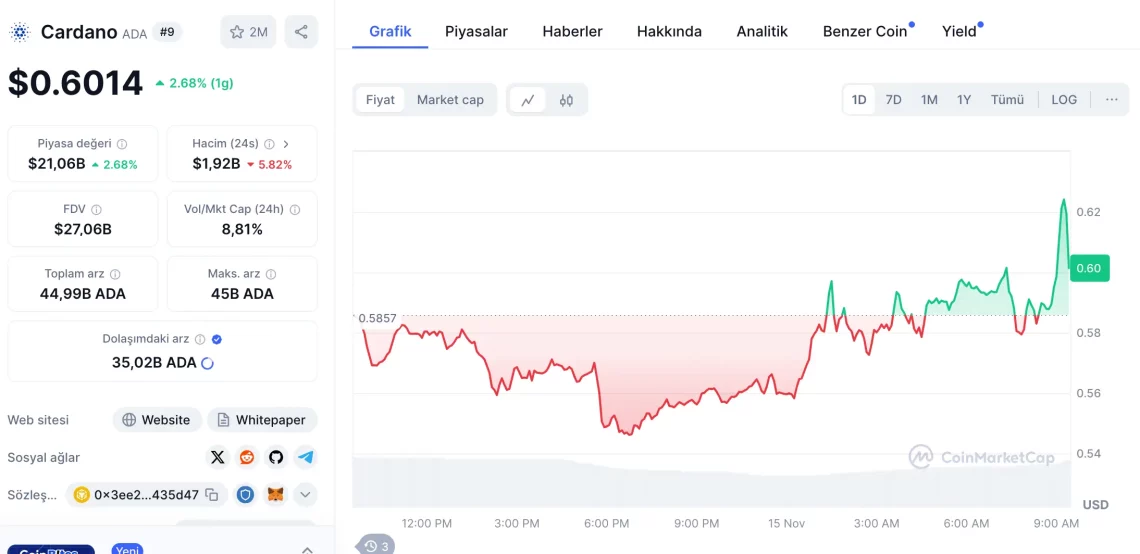Select Fiyat price view

[x=380, y=100]
